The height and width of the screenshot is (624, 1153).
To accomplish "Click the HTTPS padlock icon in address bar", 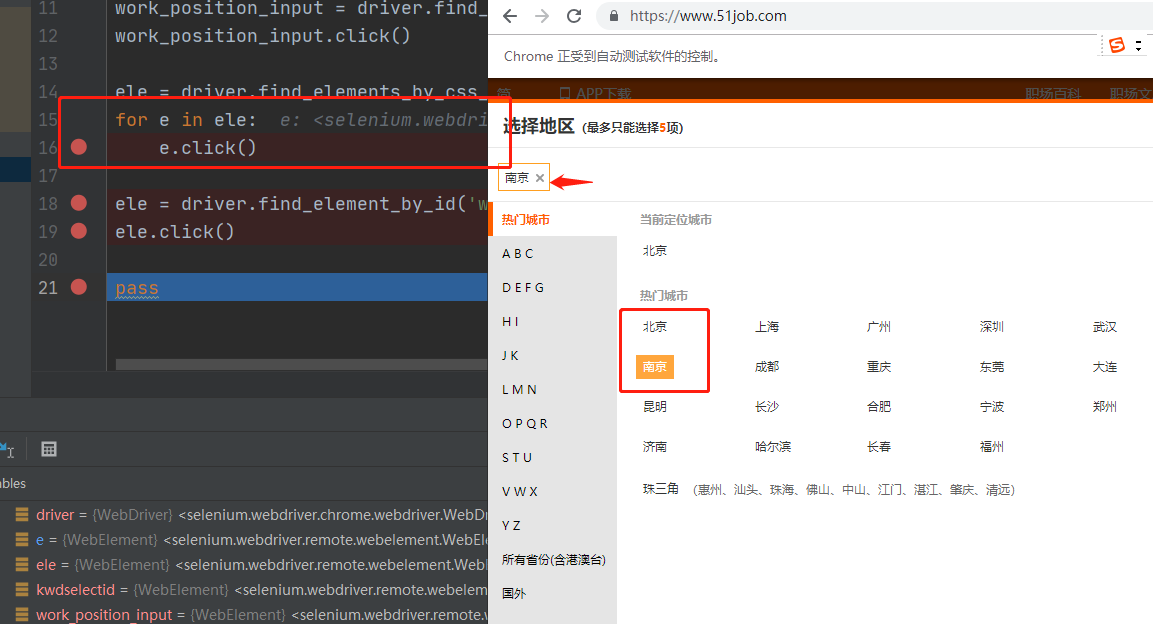I will coord(613,16).
